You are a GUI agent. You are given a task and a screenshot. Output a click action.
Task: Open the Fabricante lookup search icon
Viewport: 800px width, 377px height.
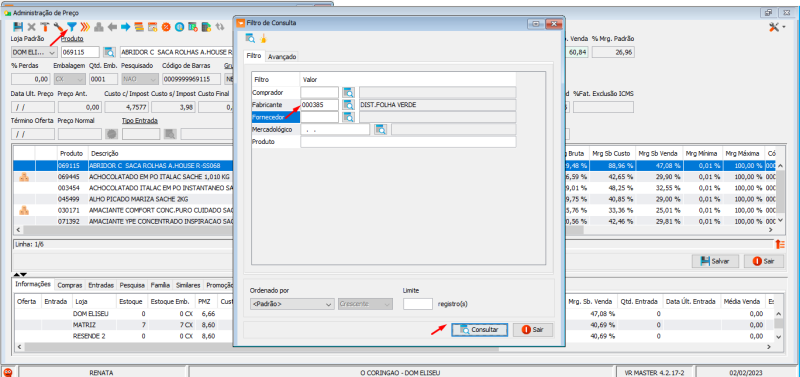pos(348,105)
